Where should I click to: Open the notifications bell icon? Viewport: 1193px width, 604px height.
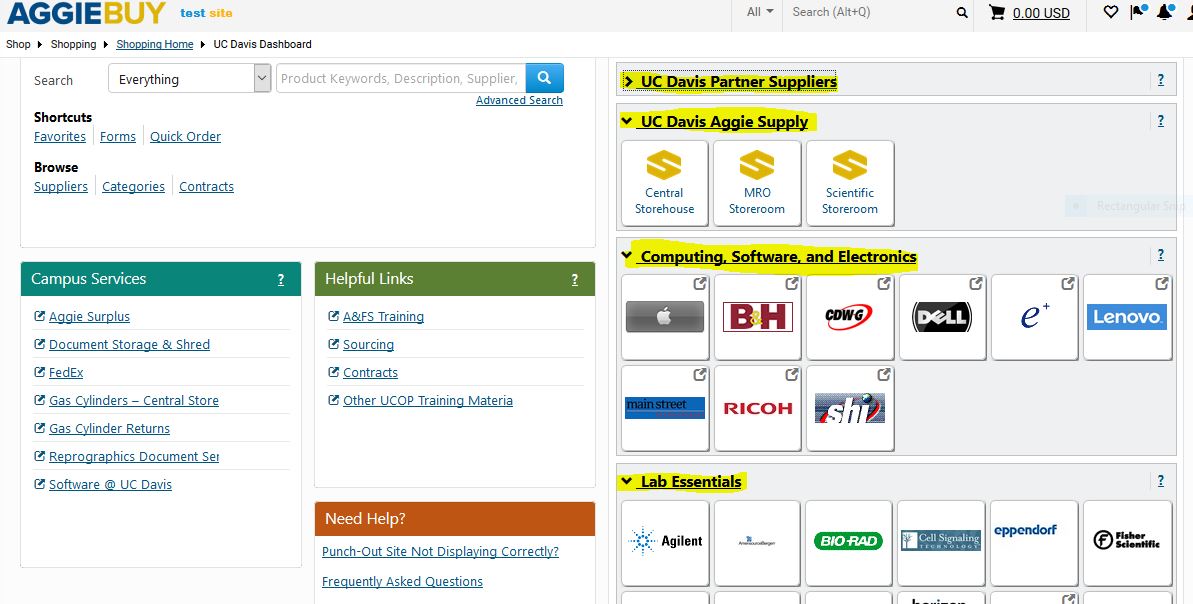[1164, 12]
